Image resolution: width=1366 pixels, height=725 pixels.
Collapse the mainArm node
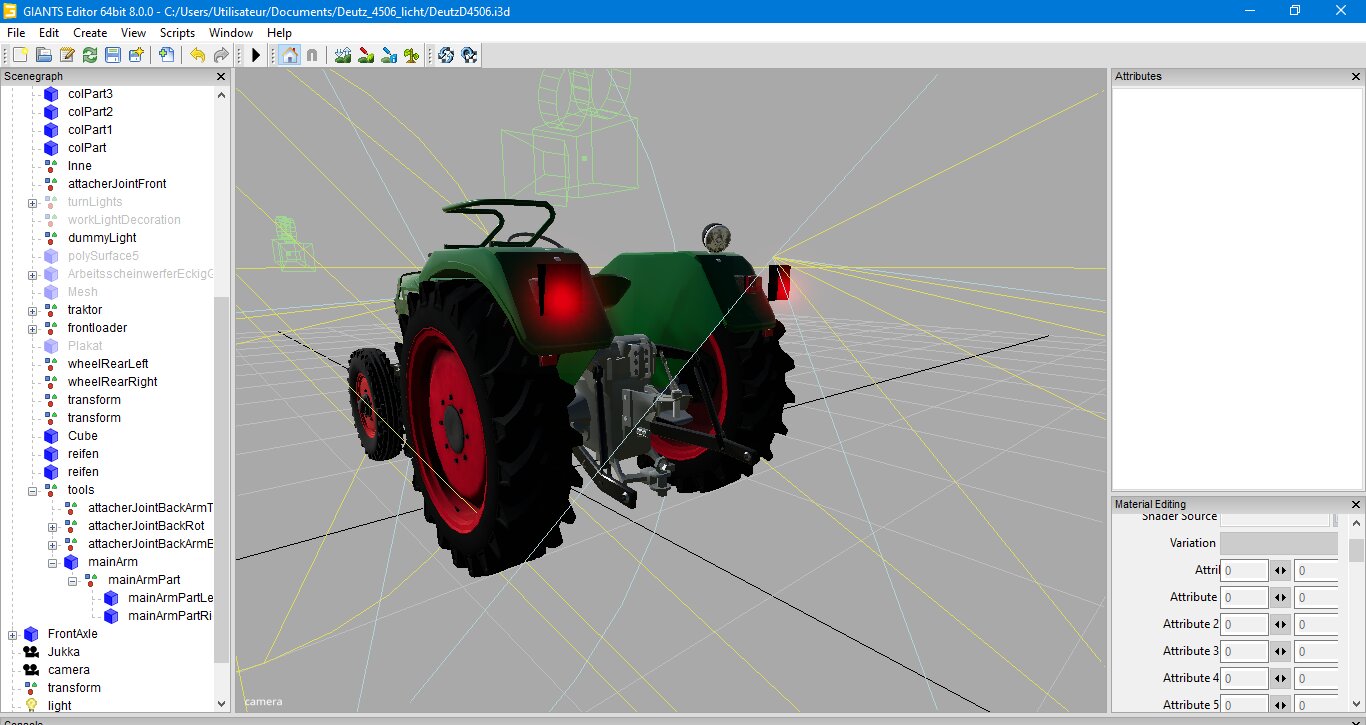[52, 562]
